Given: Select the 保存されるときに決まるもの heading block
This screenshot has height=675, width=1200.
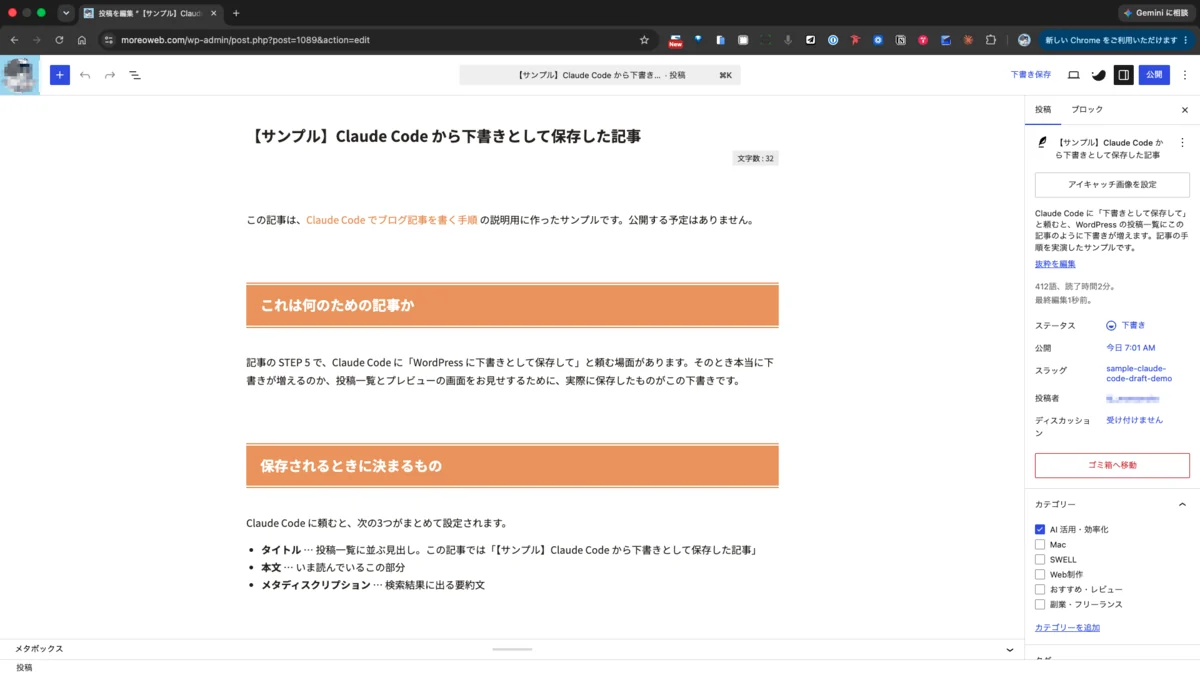Looking at the screenshot, I should [x=512, y=465].
